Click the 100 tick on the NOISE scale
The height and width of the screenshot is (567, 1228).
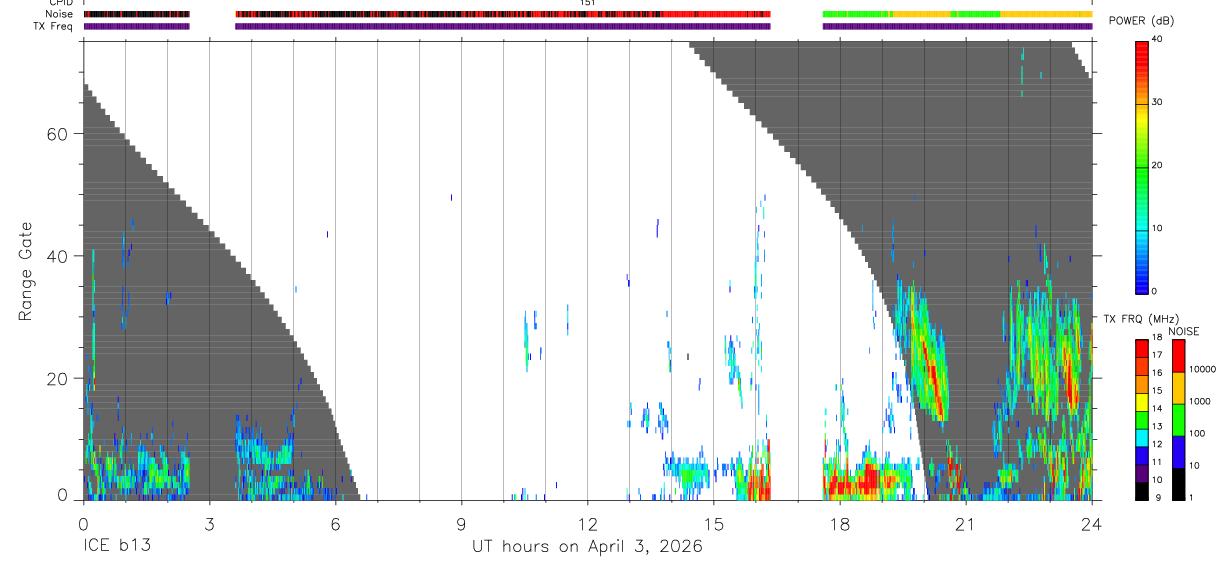pos(1197,434)
